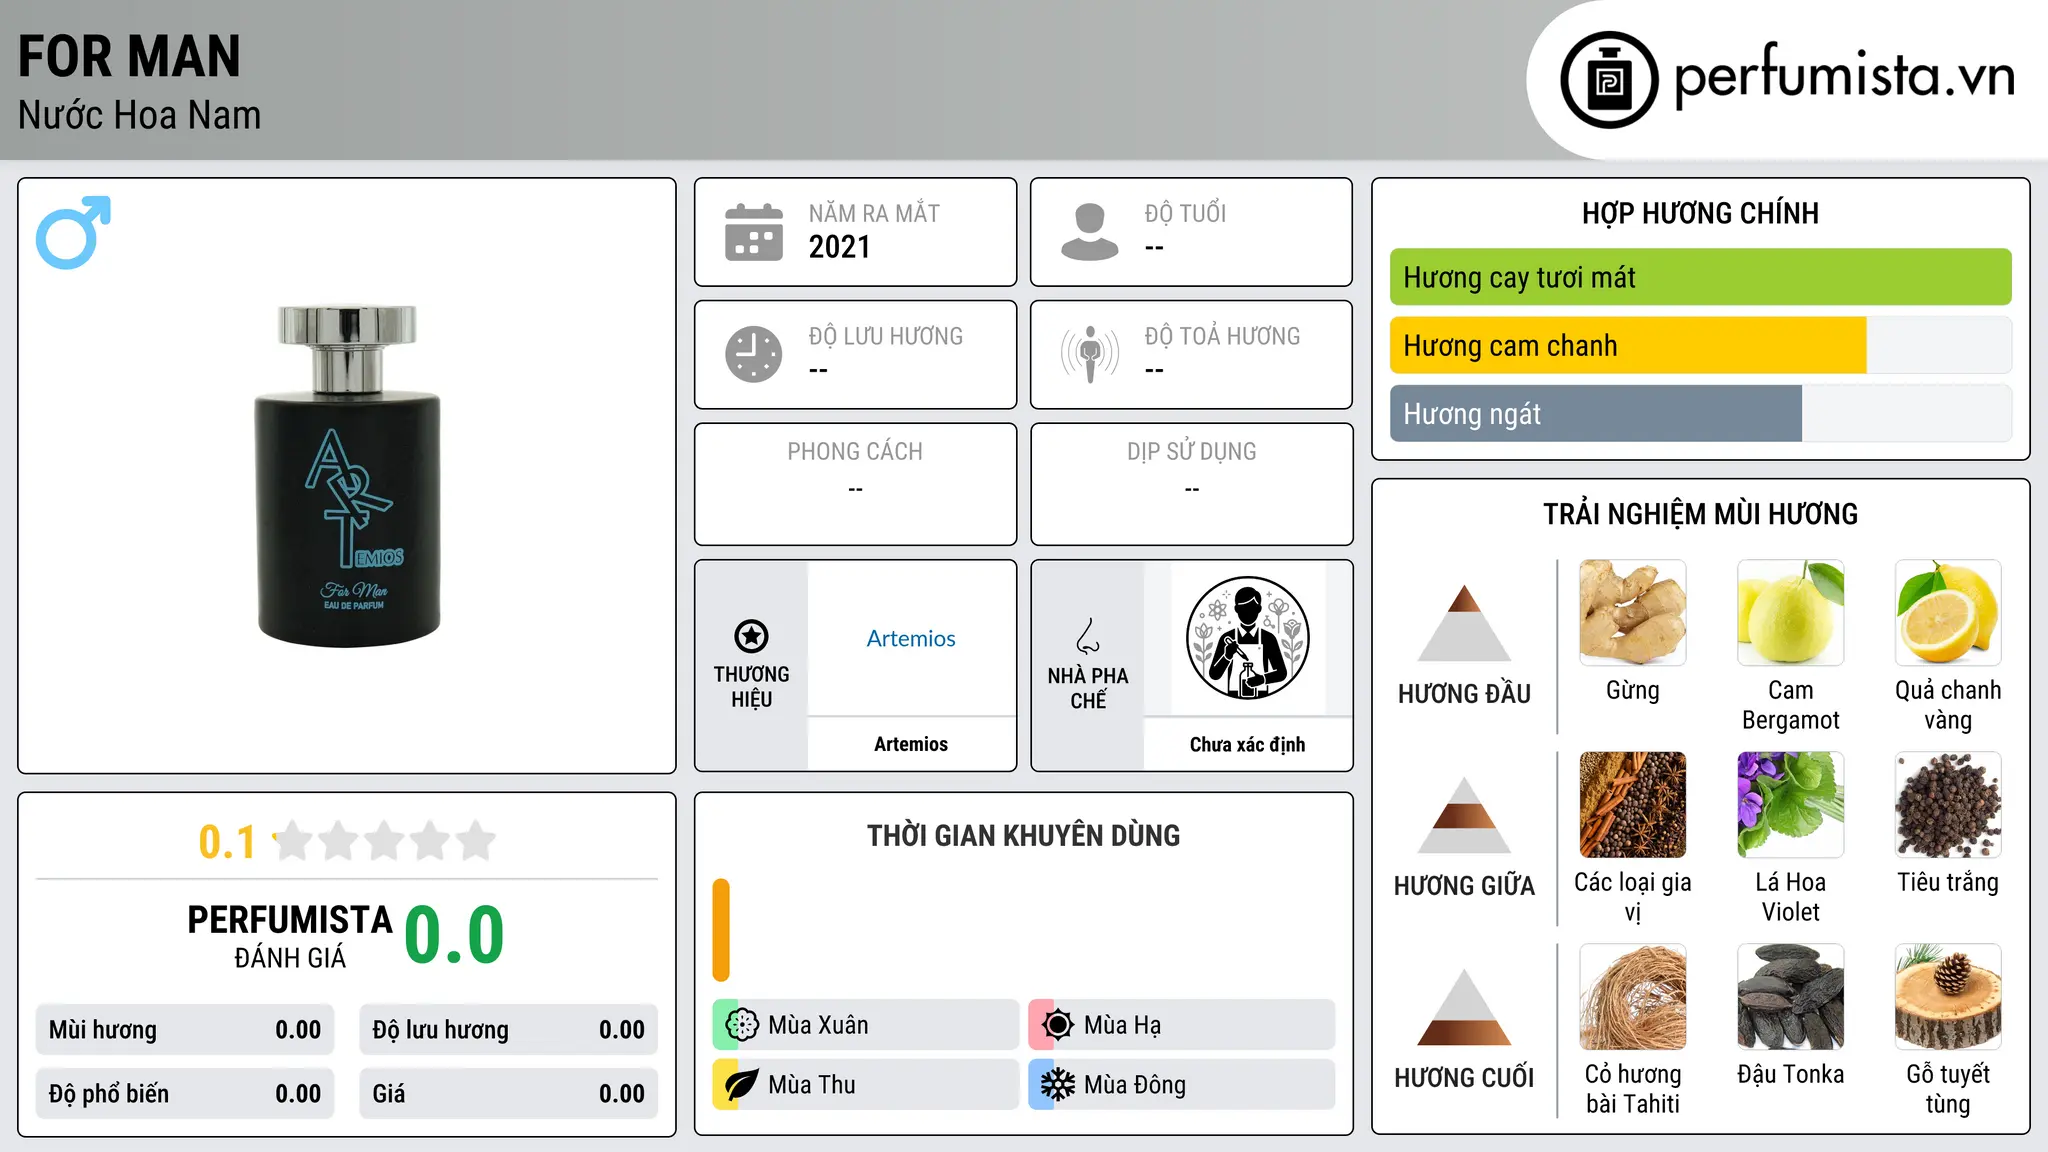Click the yellow Hương cam chanh bar

[x=1628, y=345]
